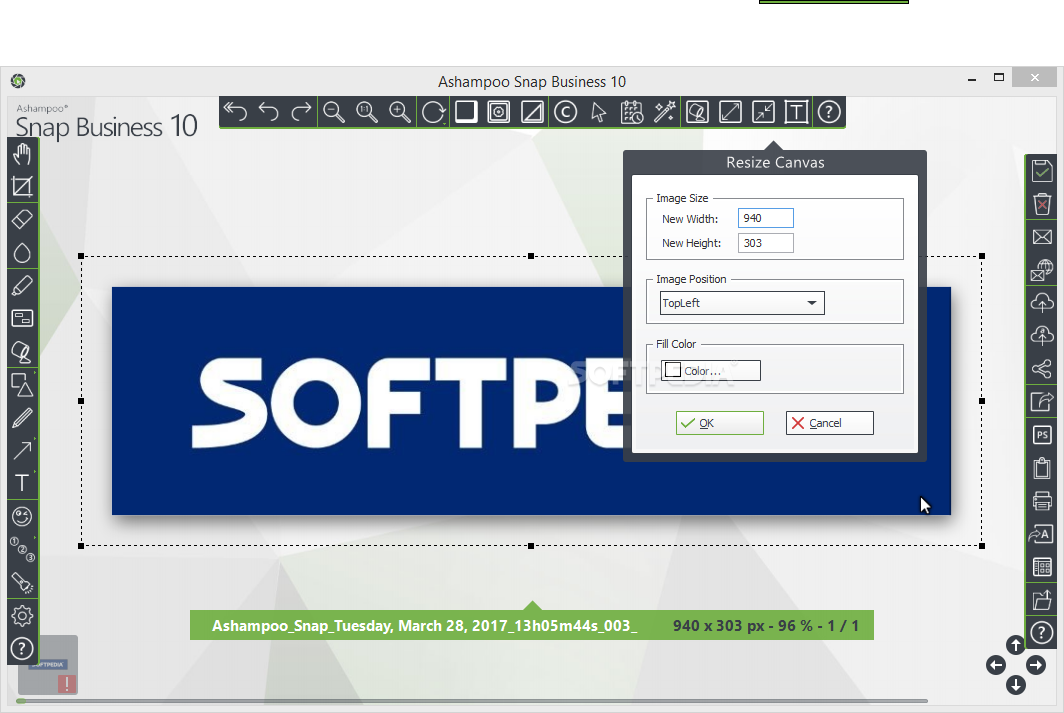Zoom out with the minus magnifier
The height and width of the screenshot is (713, 1064).
pyautogui.click(x=334, y=111)
